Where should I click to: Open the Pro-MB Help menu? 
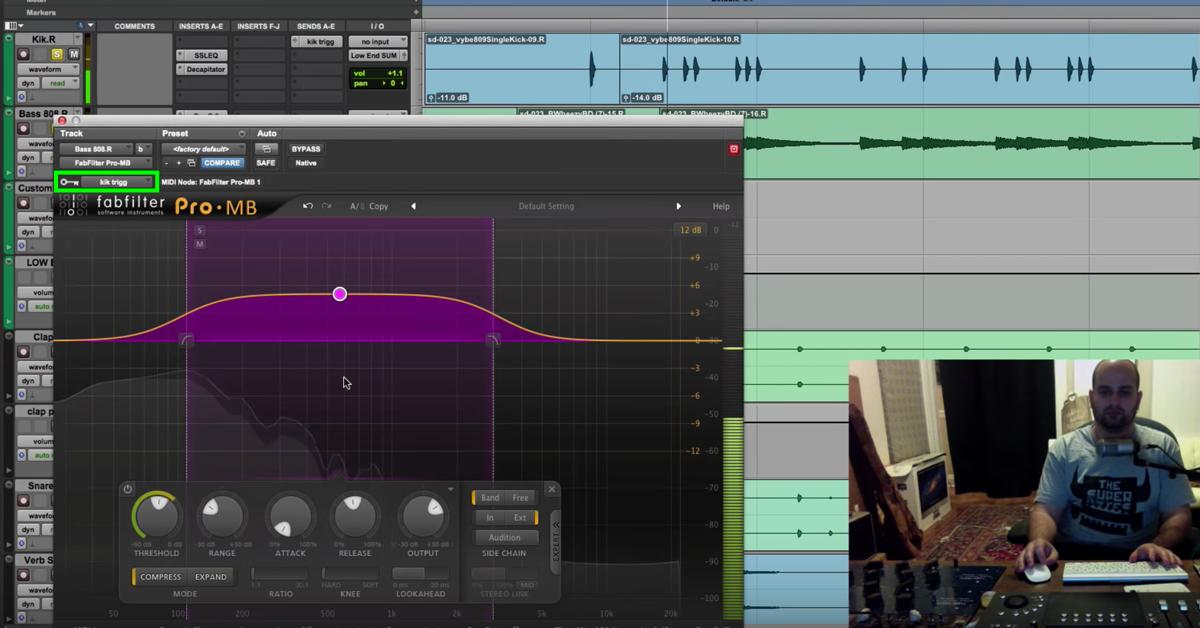(720, 205)
